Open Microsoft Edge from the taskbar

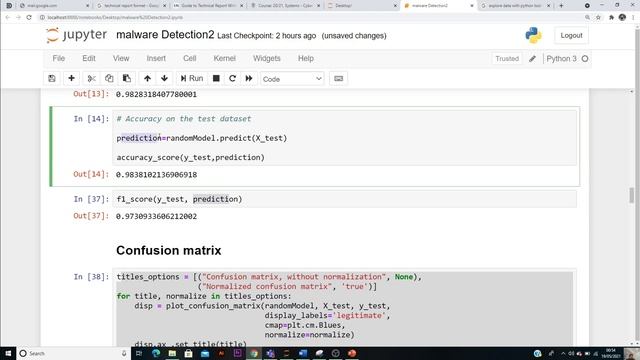click(x=156, y=353)
